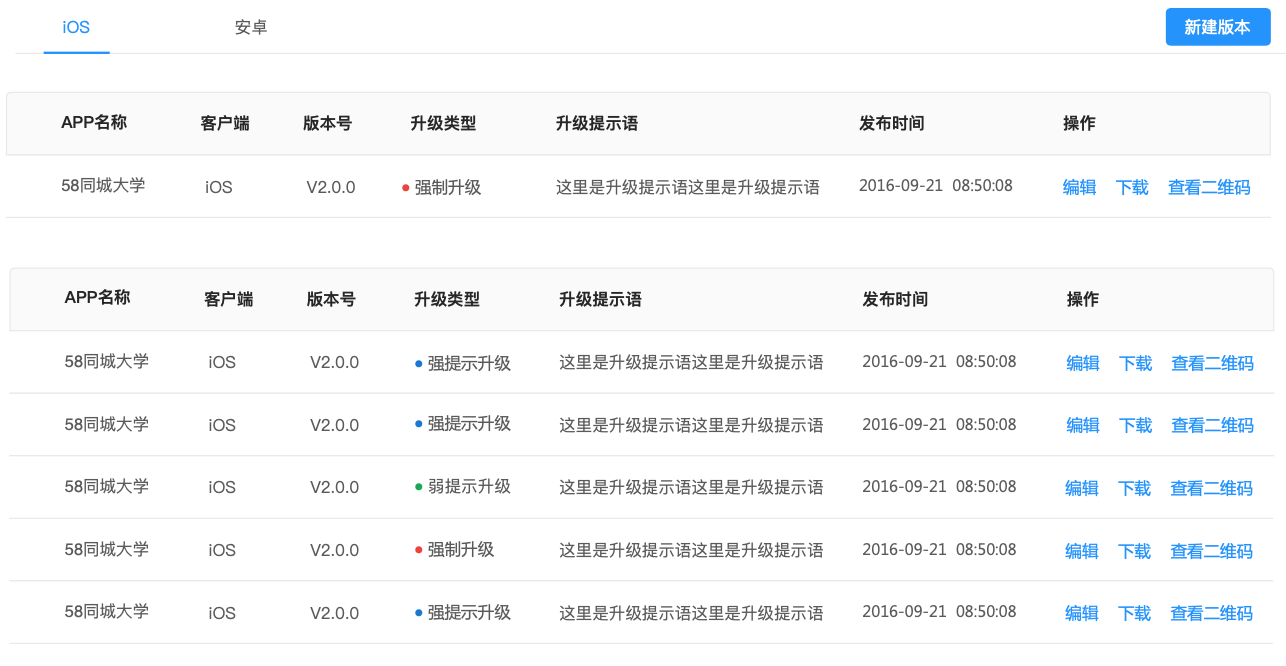
Task: Click 编辑 in the top table's only row
Action: click(1079, 187)
